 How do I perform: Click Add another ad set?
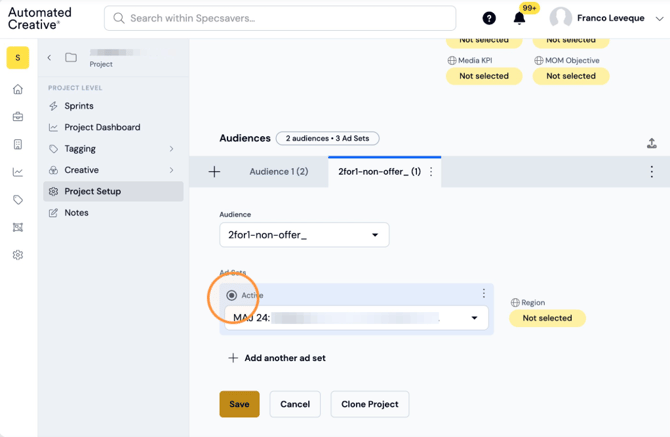(277, 358)
